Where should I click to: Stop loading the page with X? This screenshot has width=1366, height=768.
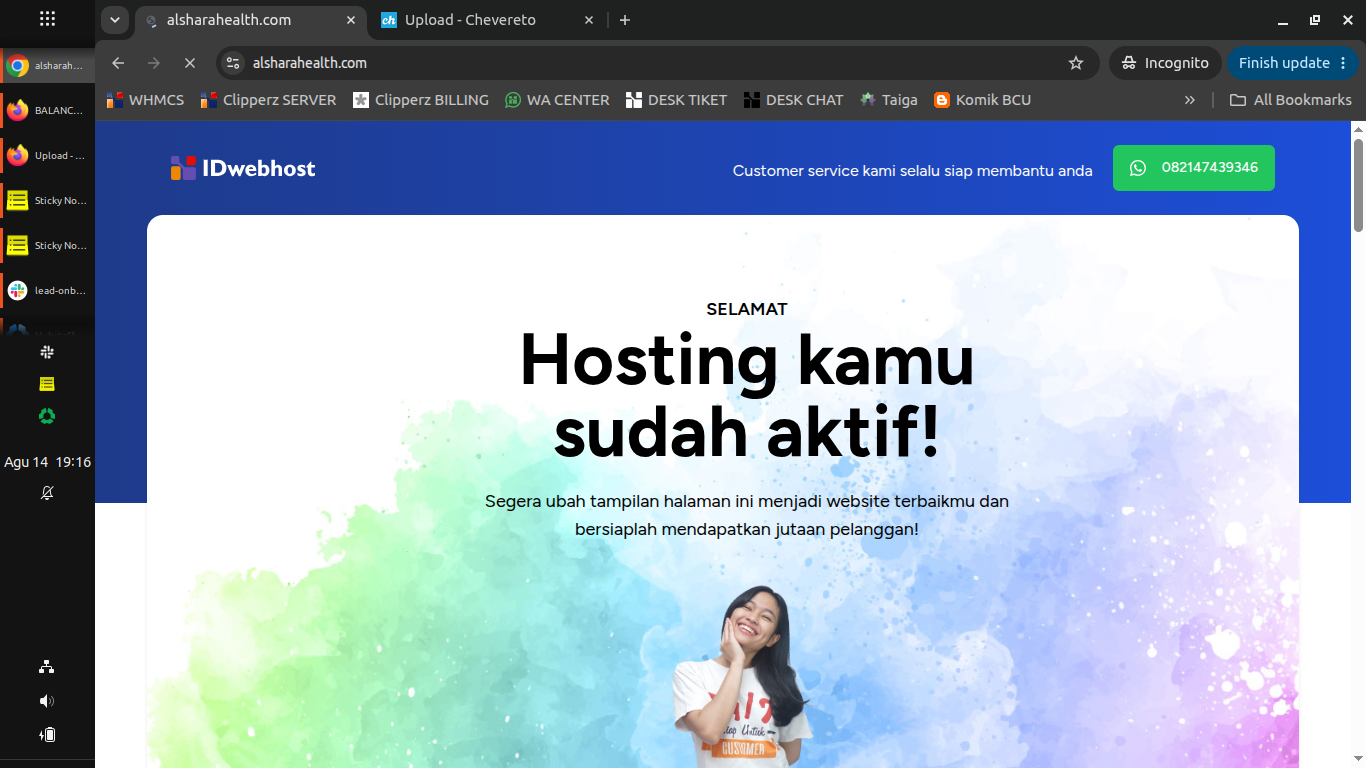(190, 63)
